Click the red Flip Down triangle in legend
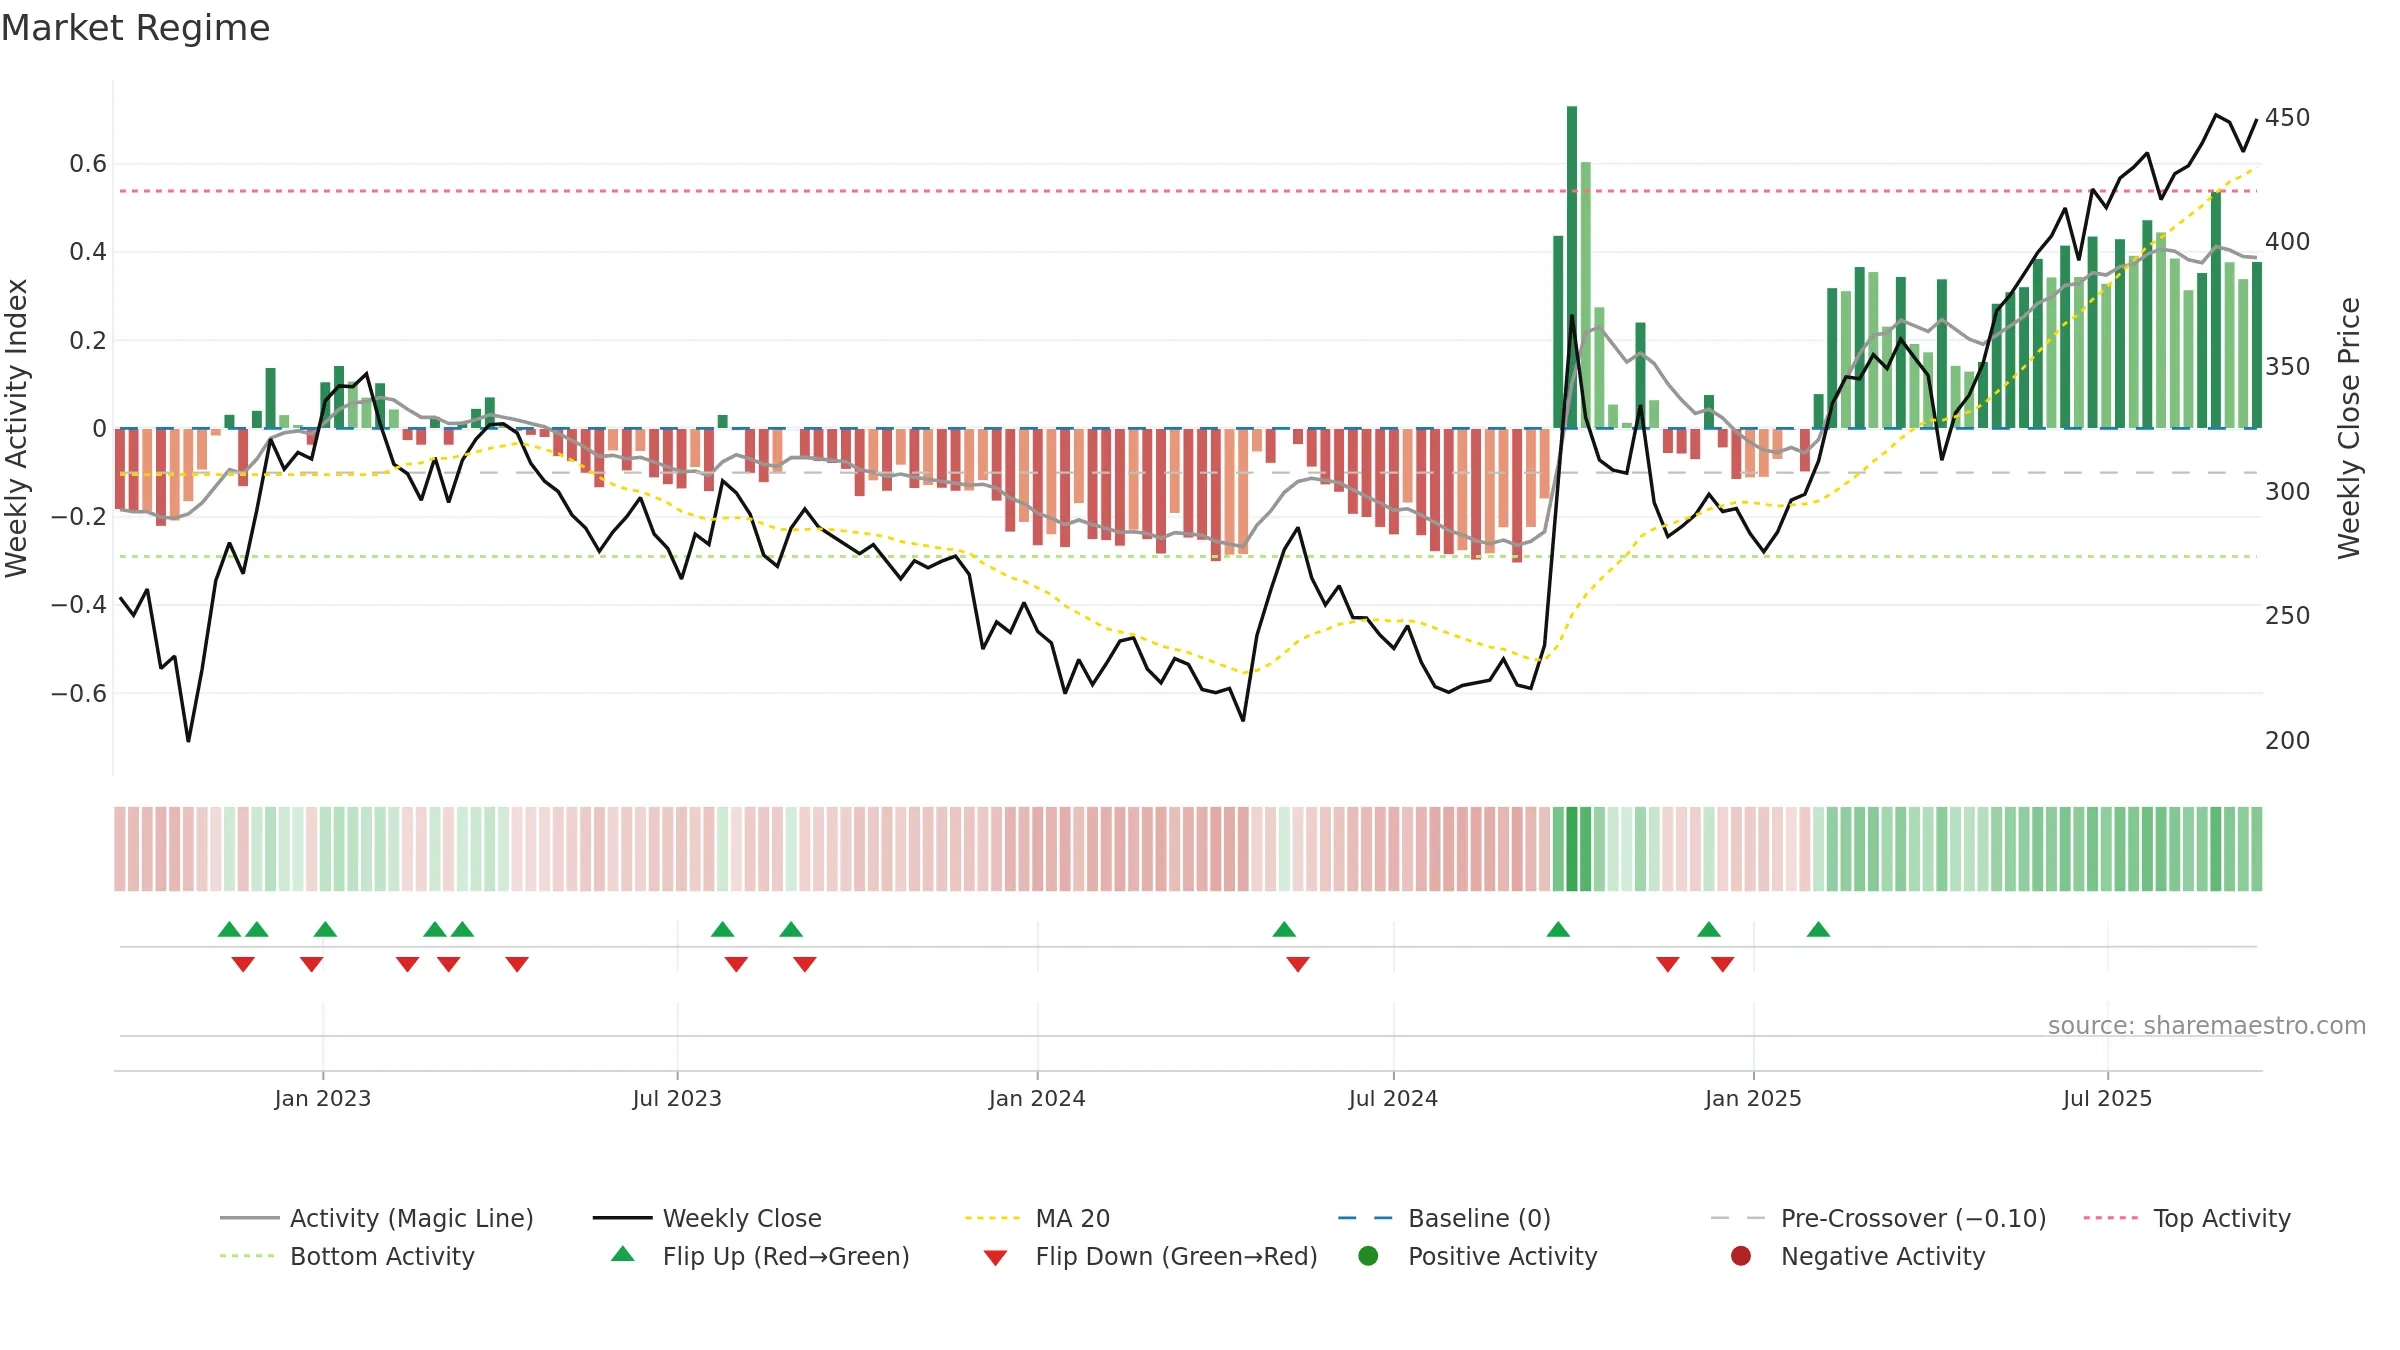Screen dimensions: 2400x1350 (x=995, y=1258)
